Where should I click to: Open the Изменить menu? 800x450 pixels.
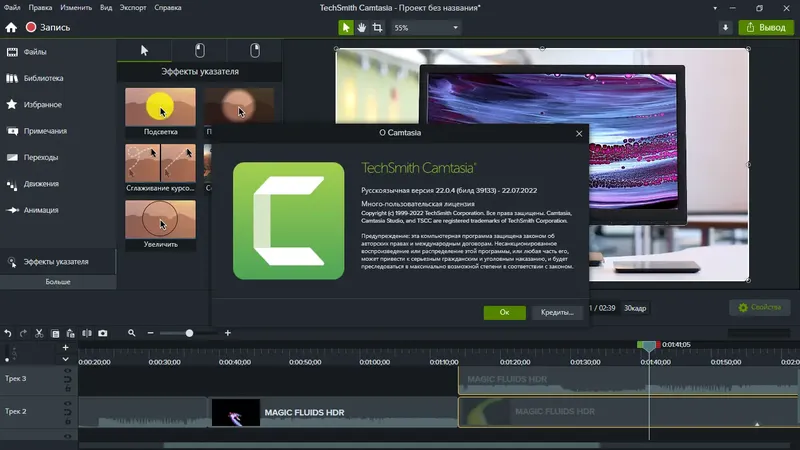[76, 8]
